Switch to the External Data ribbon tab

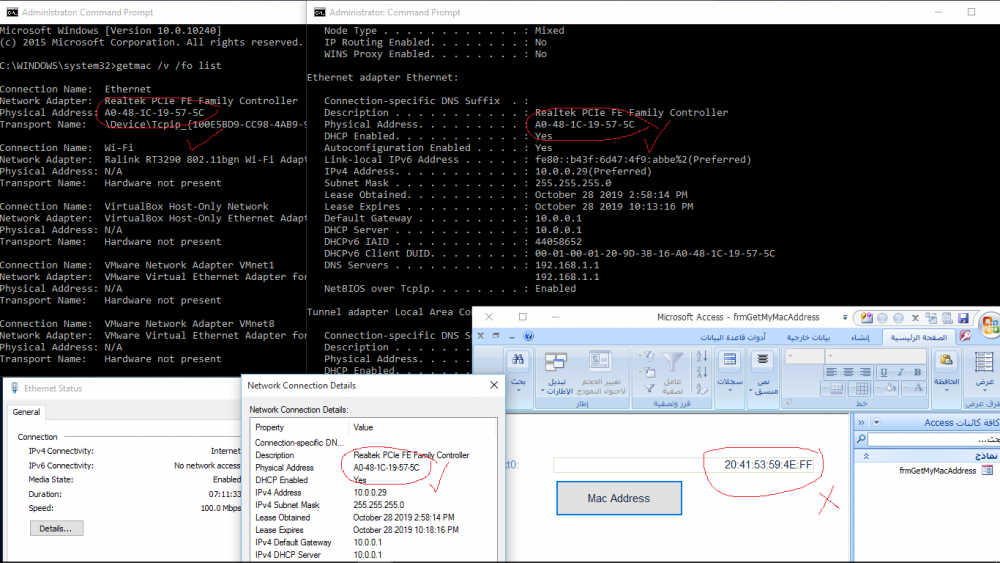808,337
